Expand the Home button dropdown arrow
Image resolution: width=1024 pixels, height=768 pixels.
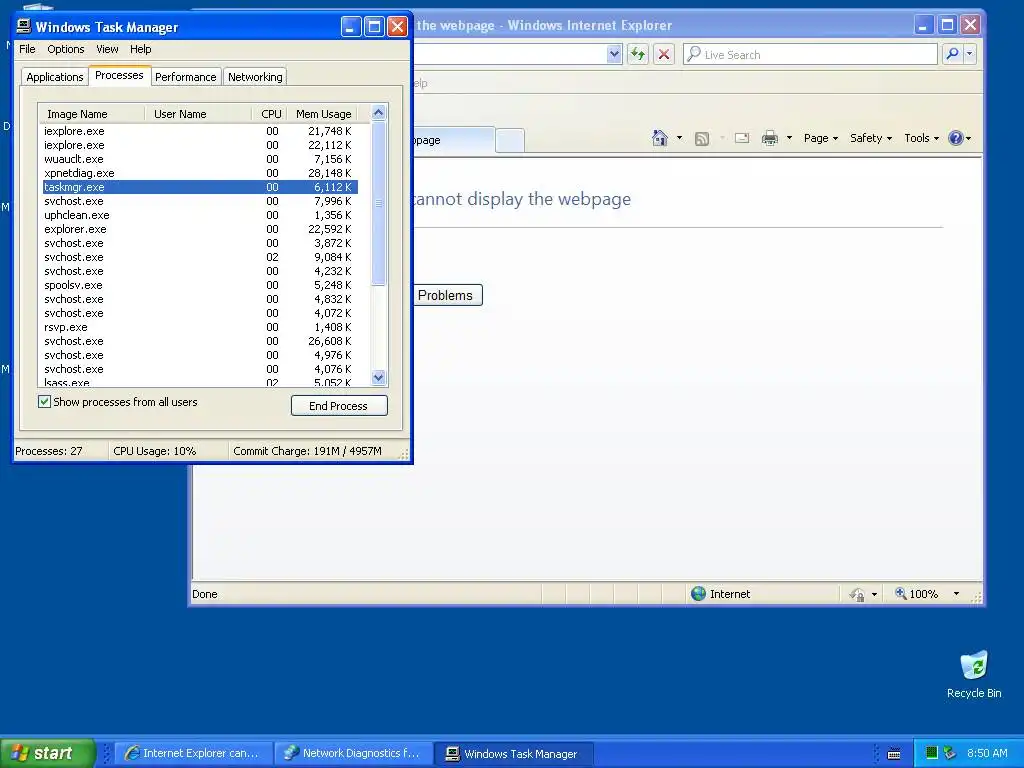pyautogui.click(x=679, y=138)
